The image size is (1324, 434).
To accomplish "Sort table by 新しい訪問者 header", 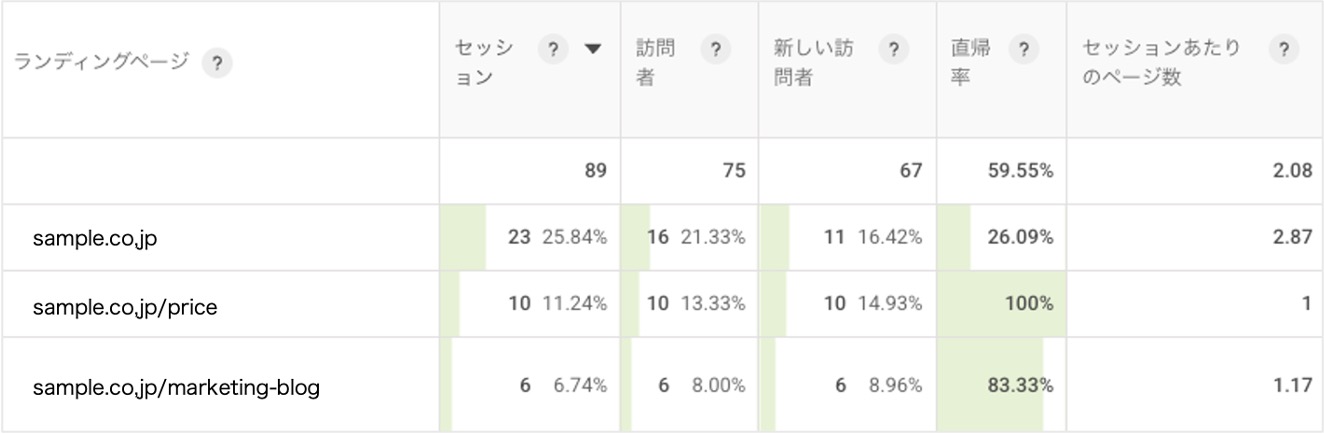I will [x=813, y=62].
